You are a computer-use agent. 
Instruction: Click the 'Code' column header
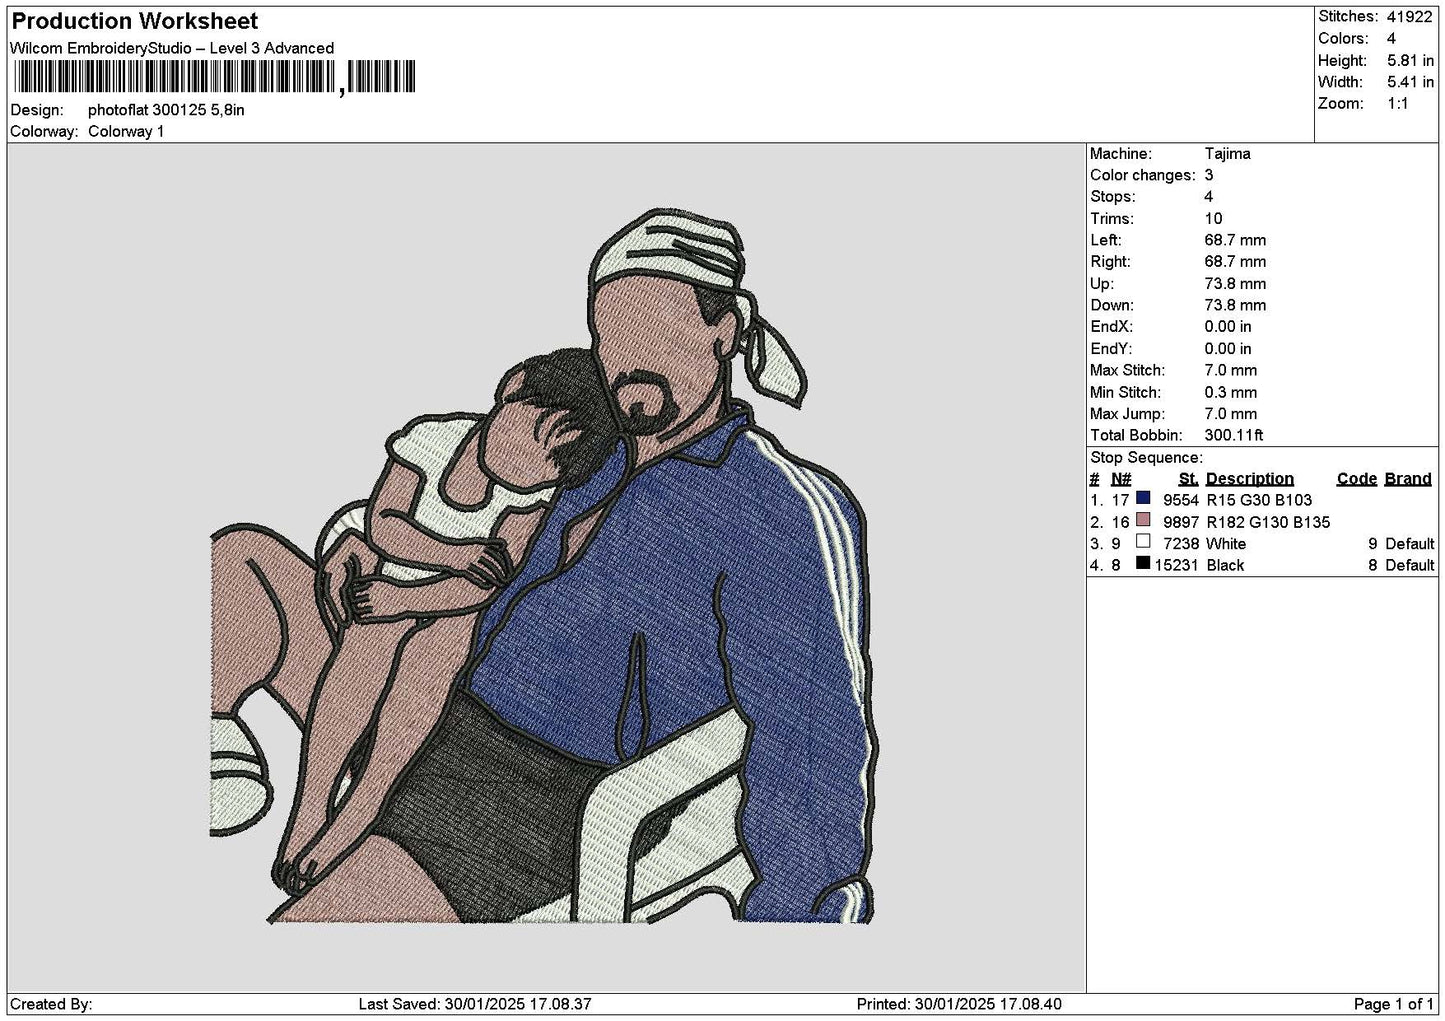coord(1356,479)
